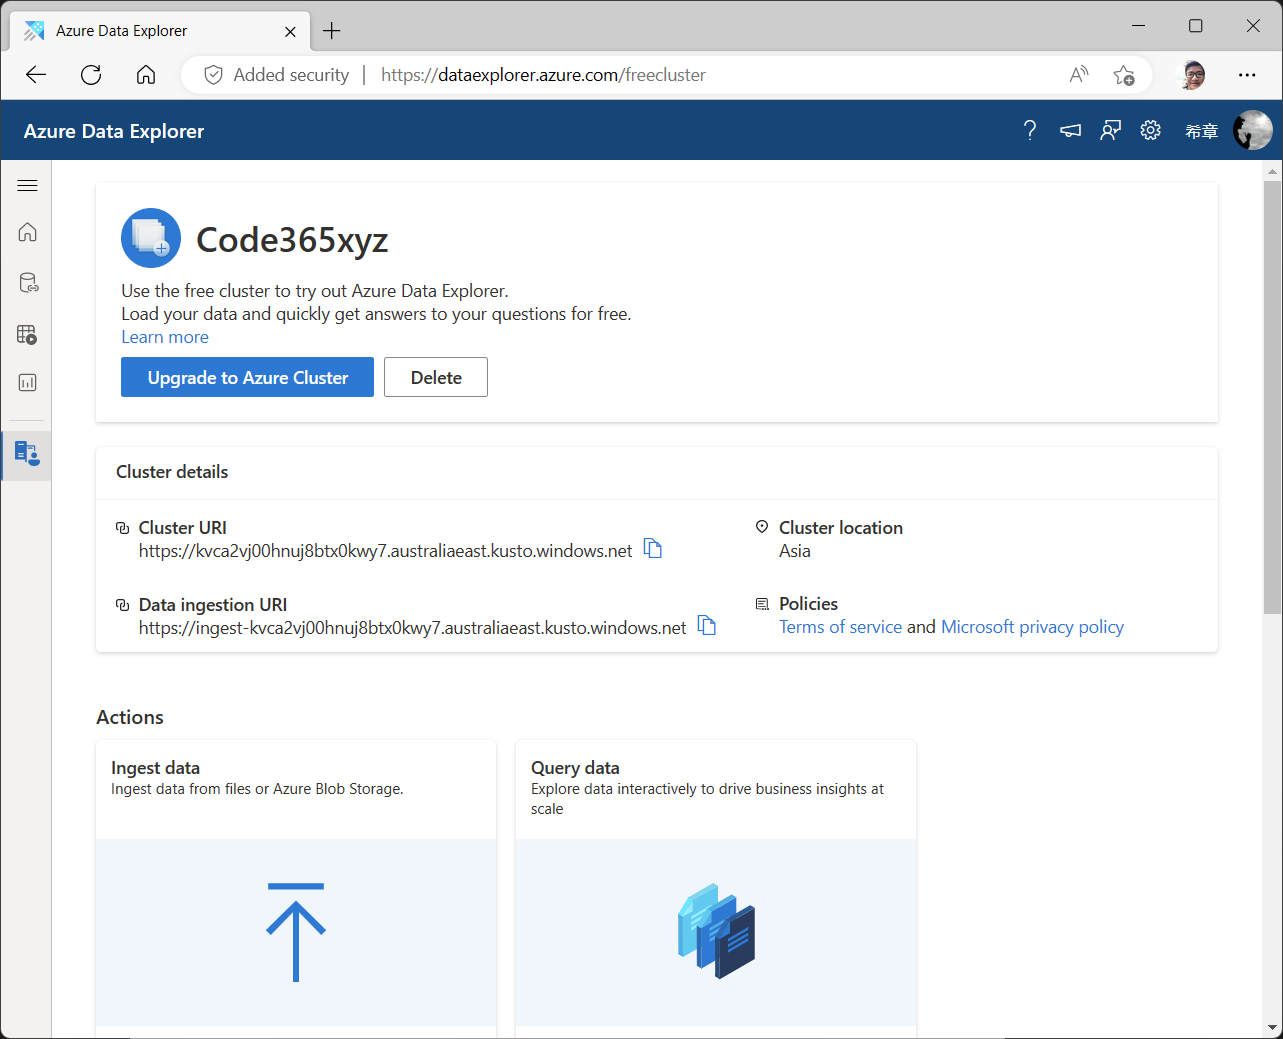Open the Learn more link
Screen dimensions: 1283x1039
pyautogui.click(x=165, y=337)
